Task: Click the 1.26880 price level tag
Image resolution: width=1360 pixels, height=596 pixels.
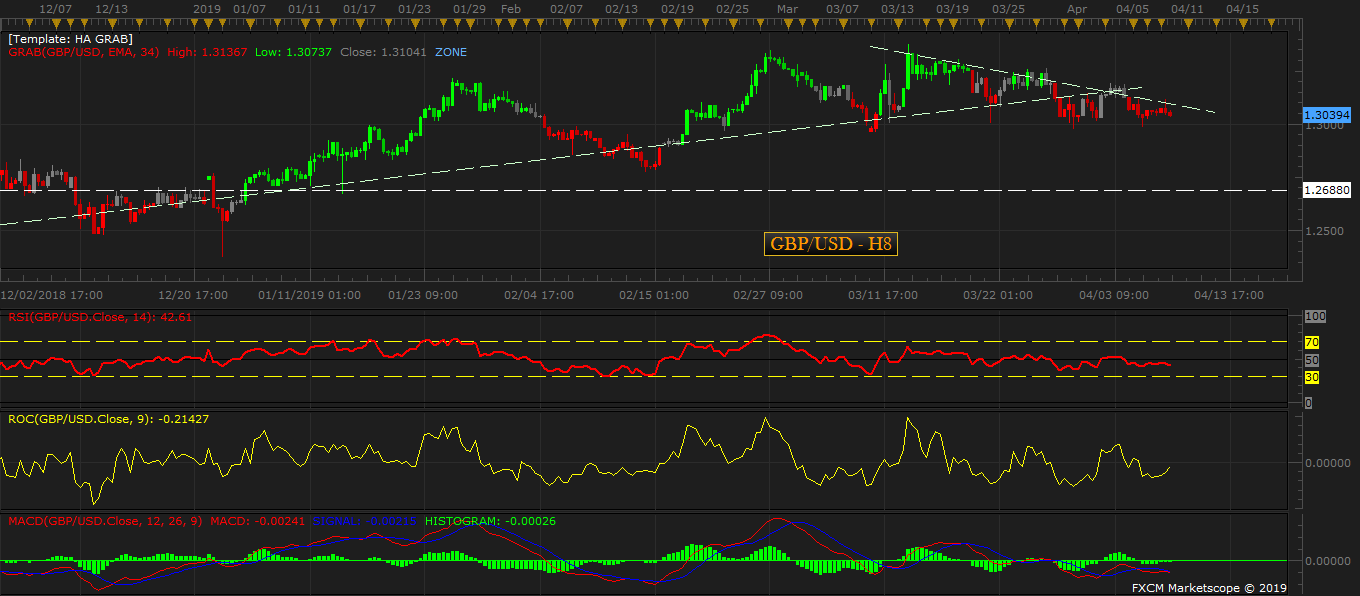Action: point(1325,190)
